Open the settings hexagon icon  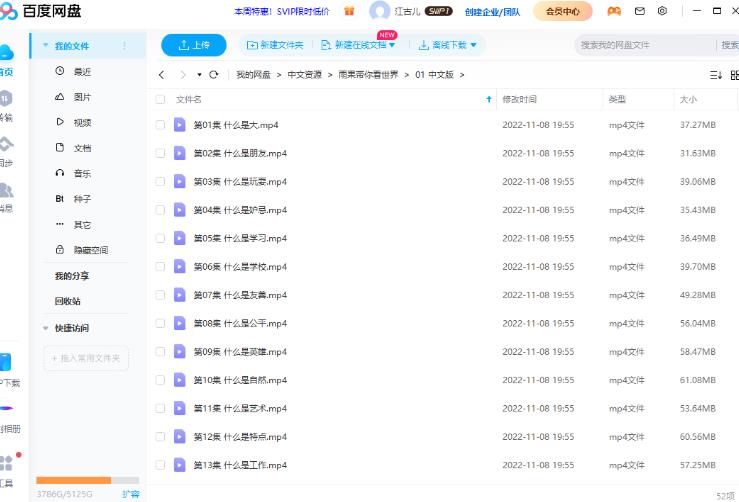point(662,11)
